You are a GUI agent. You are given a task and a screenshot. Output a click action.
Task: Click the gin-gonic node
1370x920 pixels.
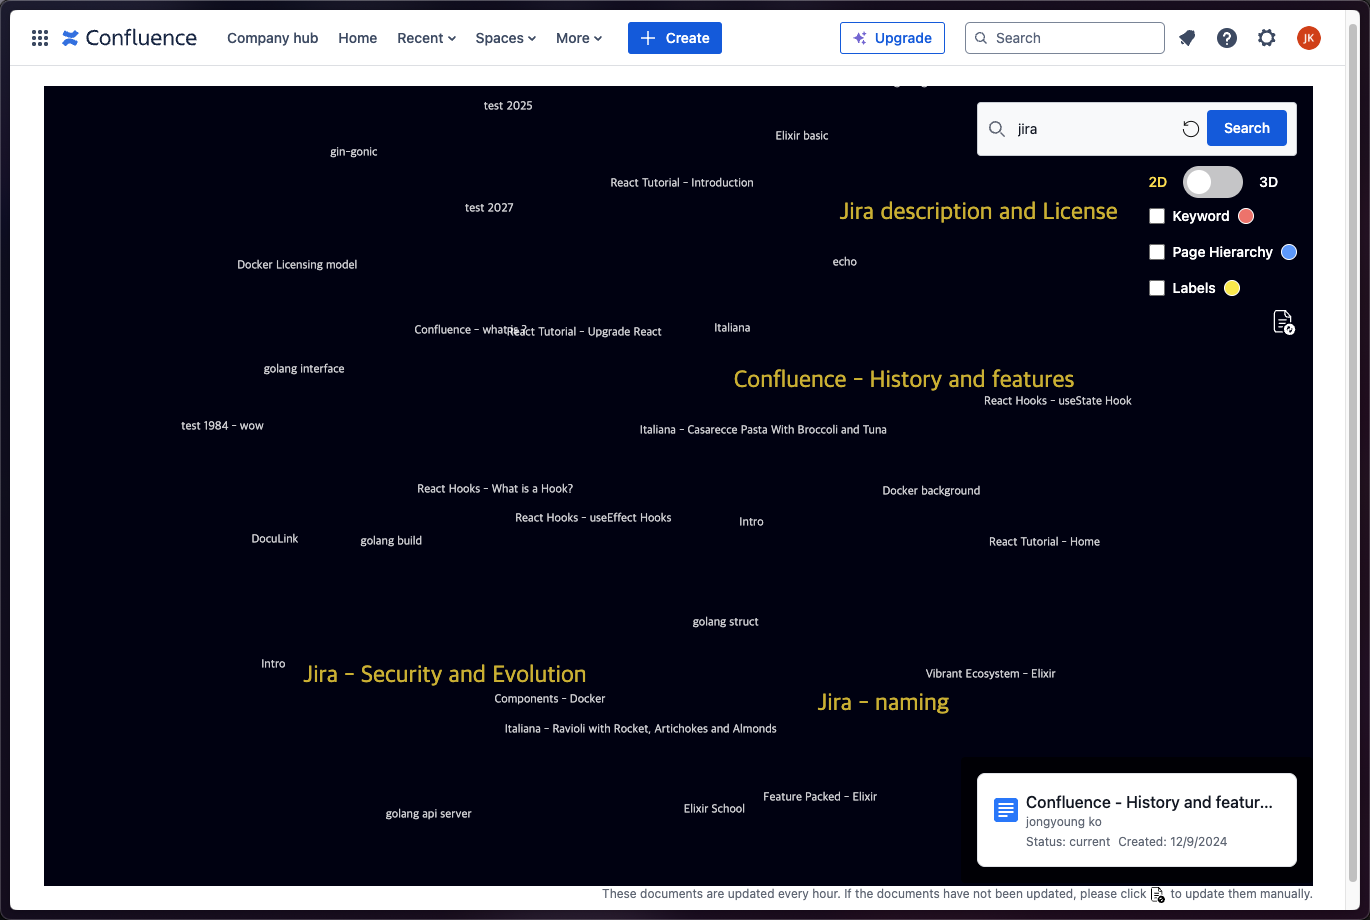(354, 152)
